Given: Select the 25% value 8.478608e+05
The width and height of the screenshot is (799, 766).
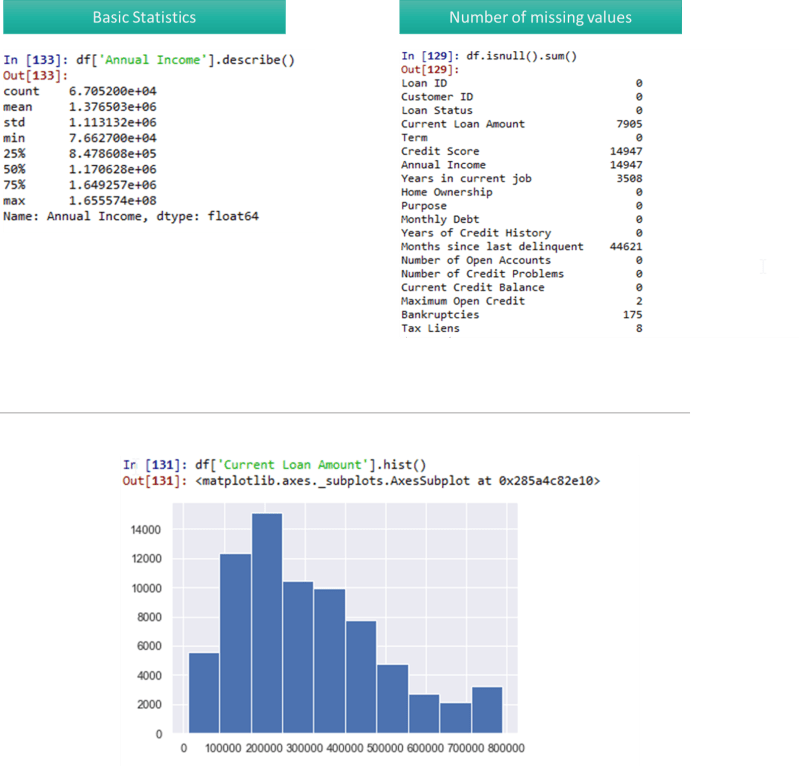Looking at the screenshot, I should pyautogui.click(x=113, y=154).
